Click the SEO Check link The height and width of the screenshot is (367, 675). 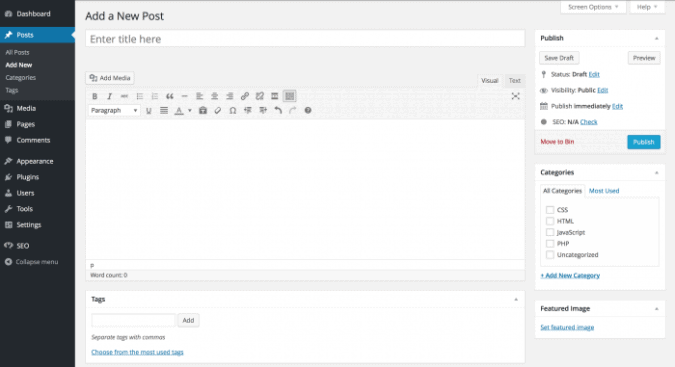pyautogui.click(x=588, y=122)
